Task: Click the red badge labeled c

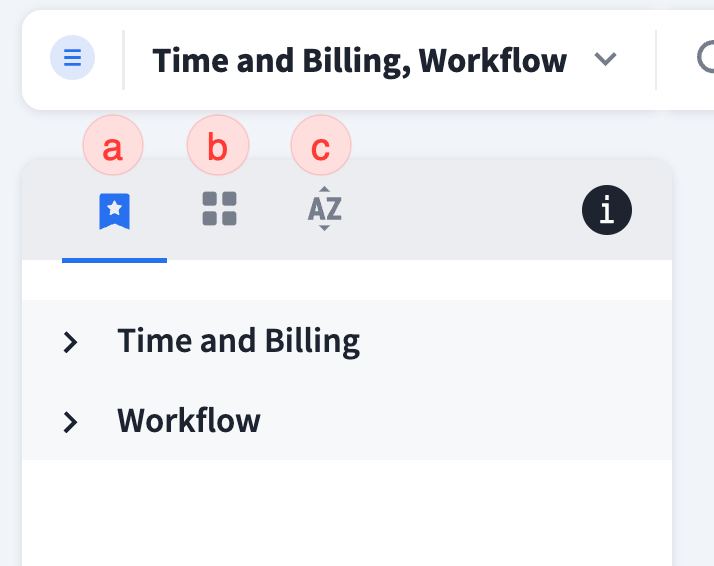Action: point(321,148)
